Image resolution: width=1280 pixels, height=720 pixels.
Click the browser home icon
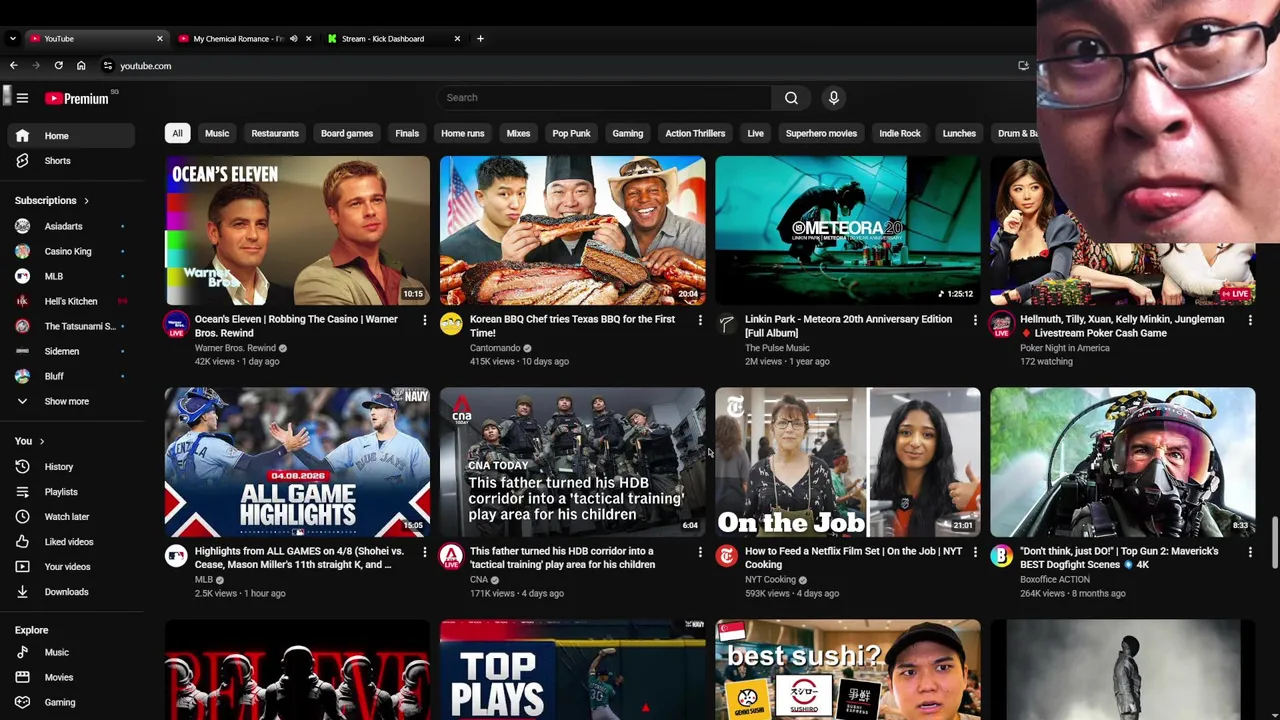[x=81, y=66]
